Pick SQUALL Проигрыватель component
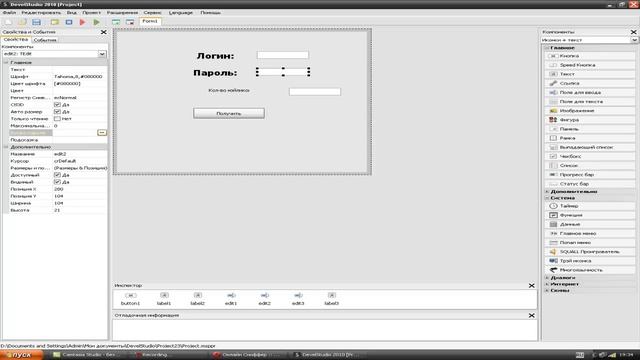The width and height of the screenshot is (640, 360). (590, 252)
